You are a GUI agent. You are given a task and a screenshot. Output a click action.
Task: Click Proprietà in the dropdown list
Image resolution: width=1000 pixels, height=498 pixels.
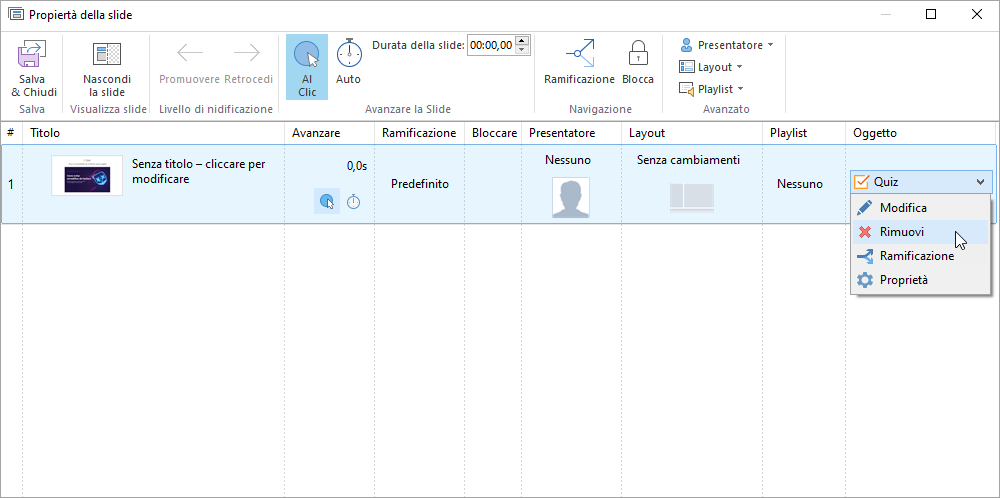[x=903, y=280]
